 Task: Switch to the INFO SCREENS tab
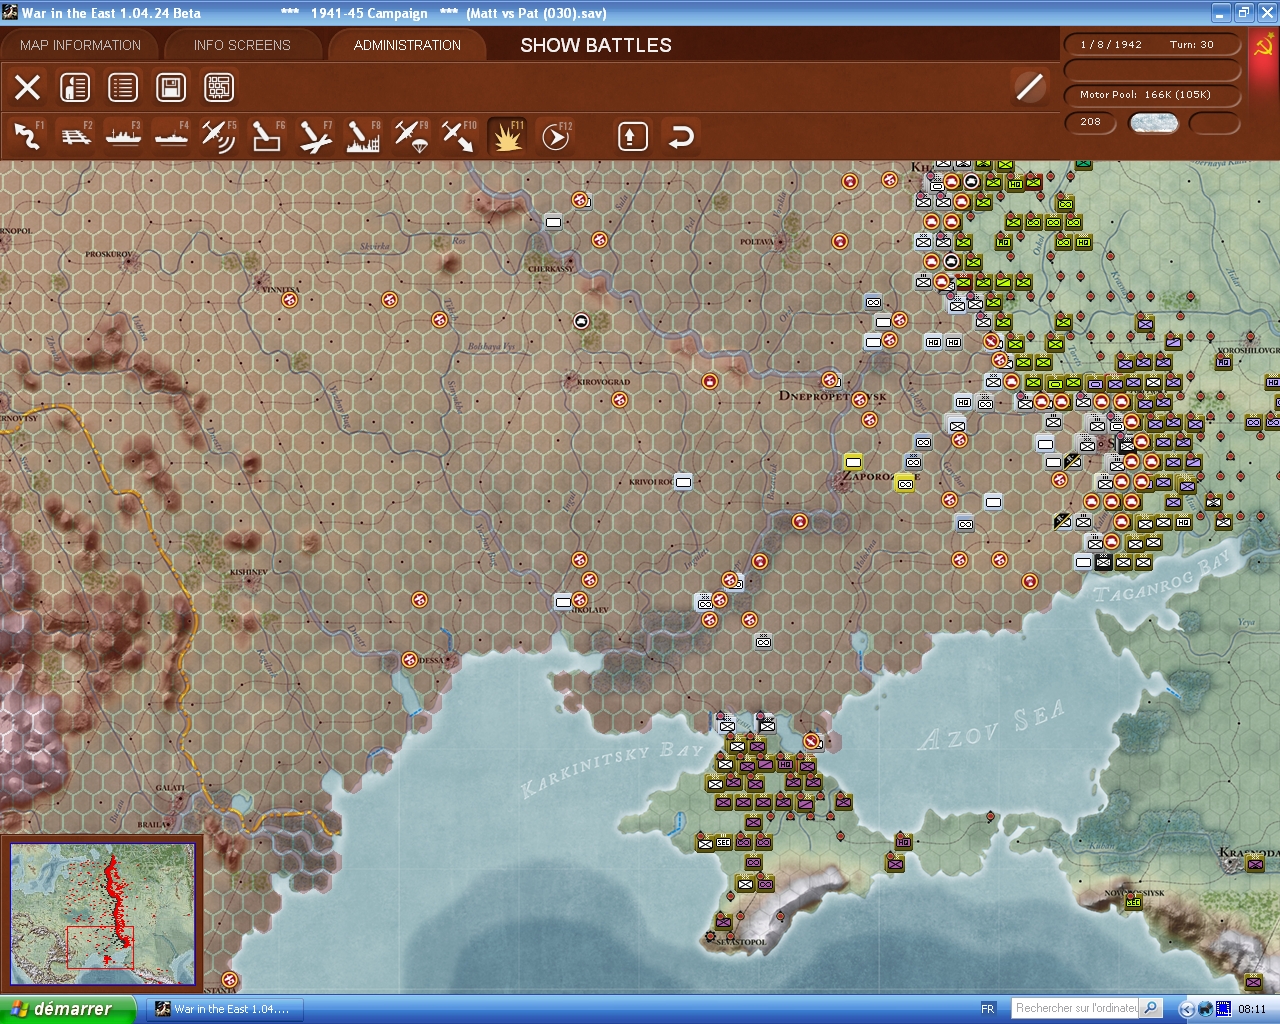pos(242,45)
